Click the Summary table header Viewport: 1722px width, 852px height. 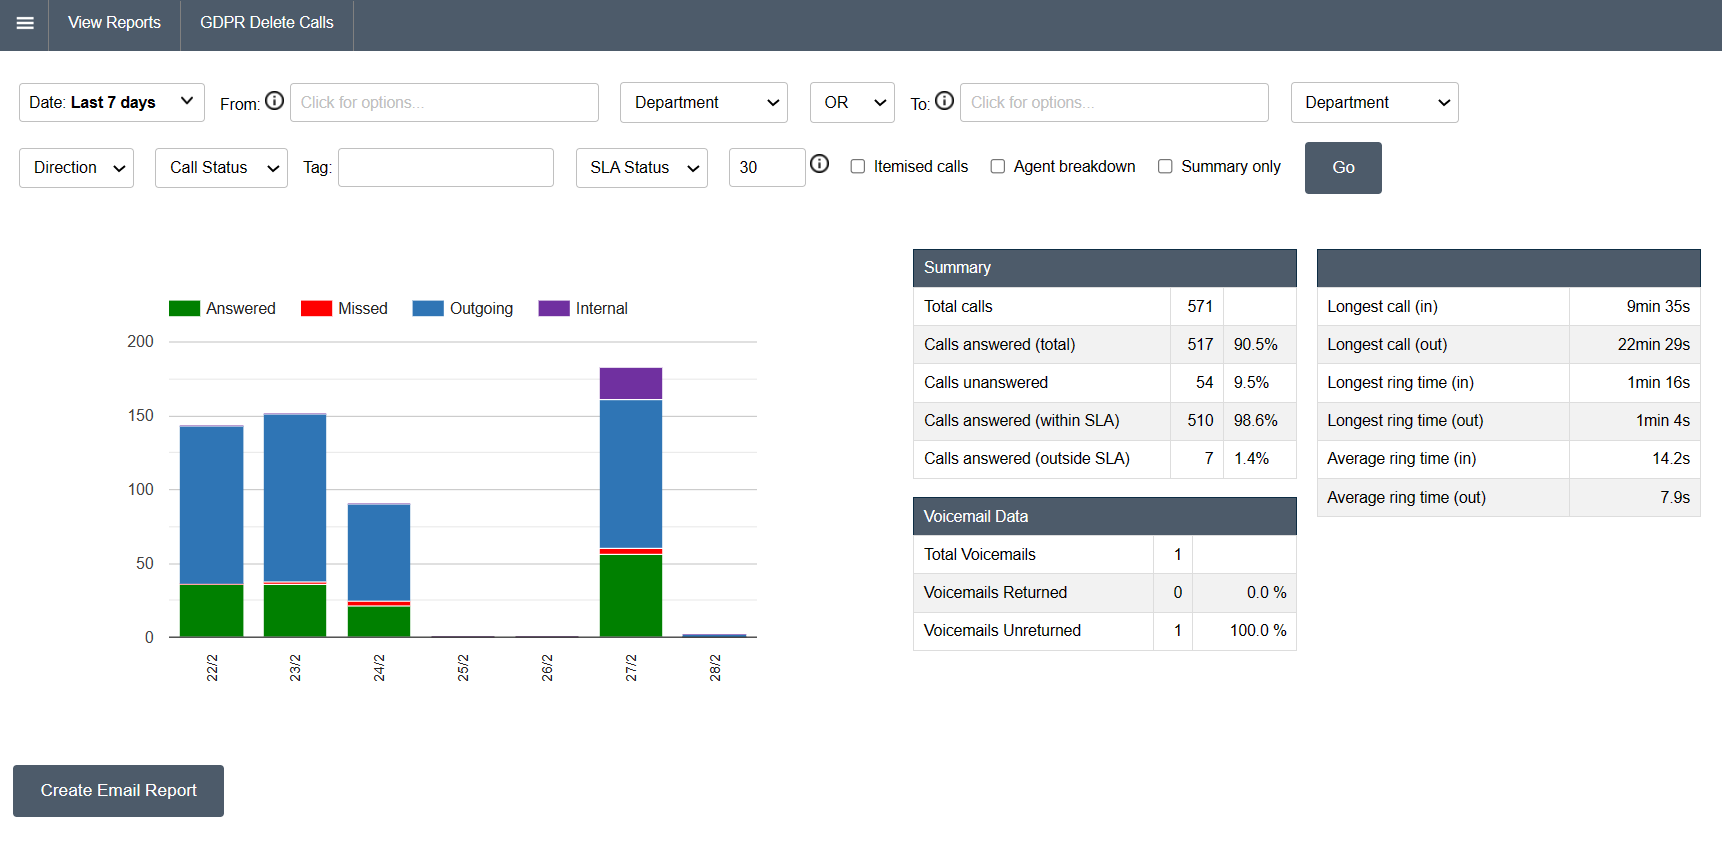pyautogui.click(x=1105, y=268)
